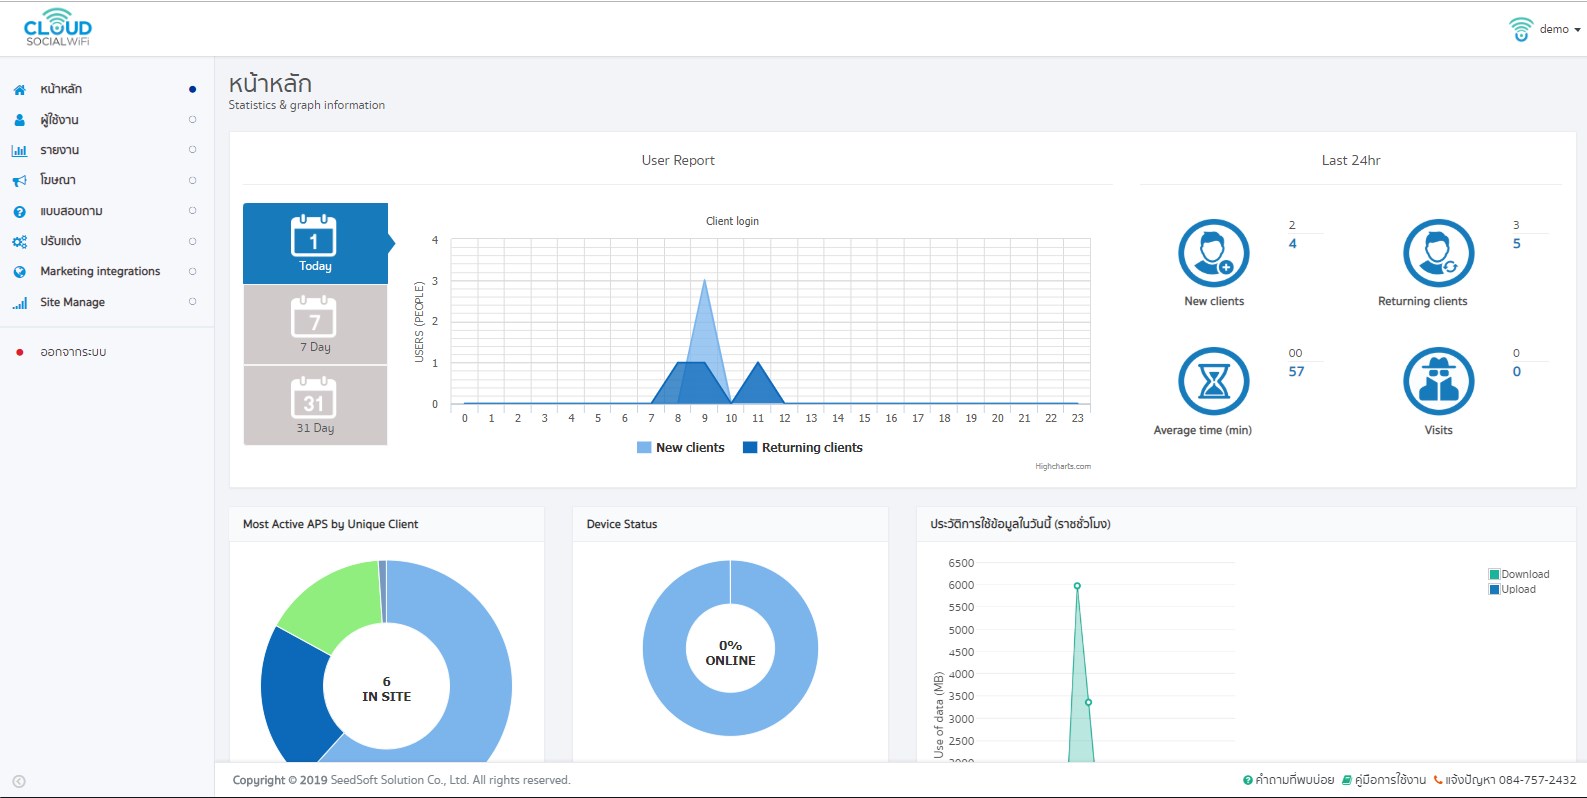The height and width of the screenshot is (798, 1587).
Task: Switch to the 7 Day report tab
Action: (x=315, y=325)
